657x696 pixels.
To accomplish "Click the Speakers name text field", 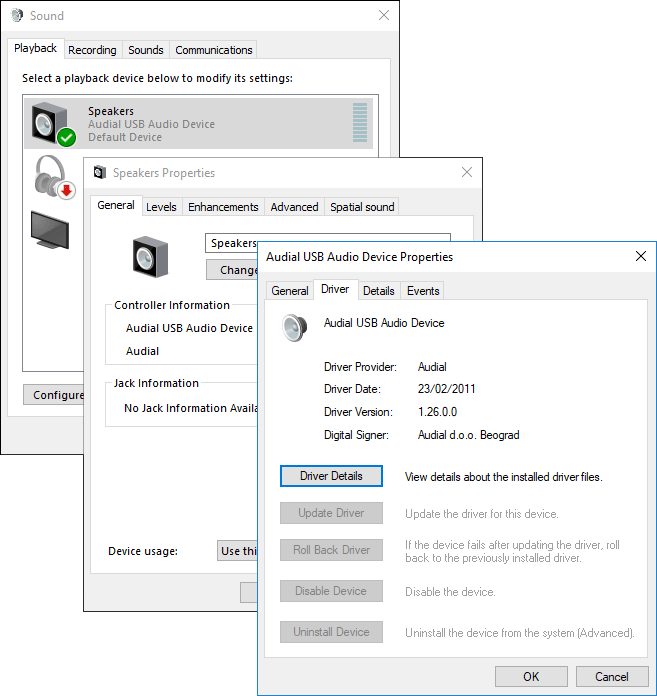I will coord(231,243).
